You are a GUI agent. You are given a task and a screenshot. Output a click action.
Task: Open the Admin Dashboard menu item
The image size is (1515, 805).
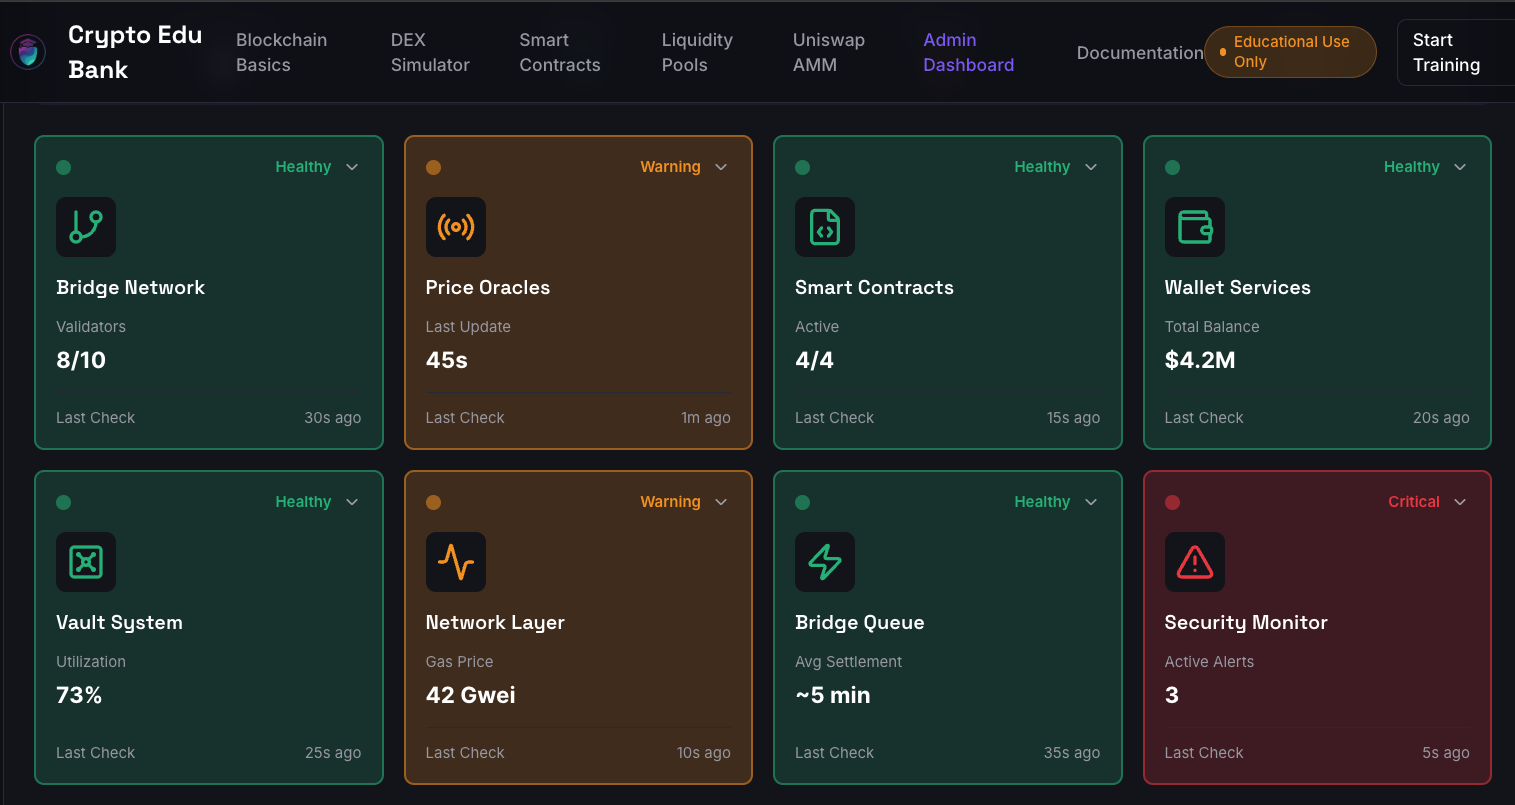(968, 52)
